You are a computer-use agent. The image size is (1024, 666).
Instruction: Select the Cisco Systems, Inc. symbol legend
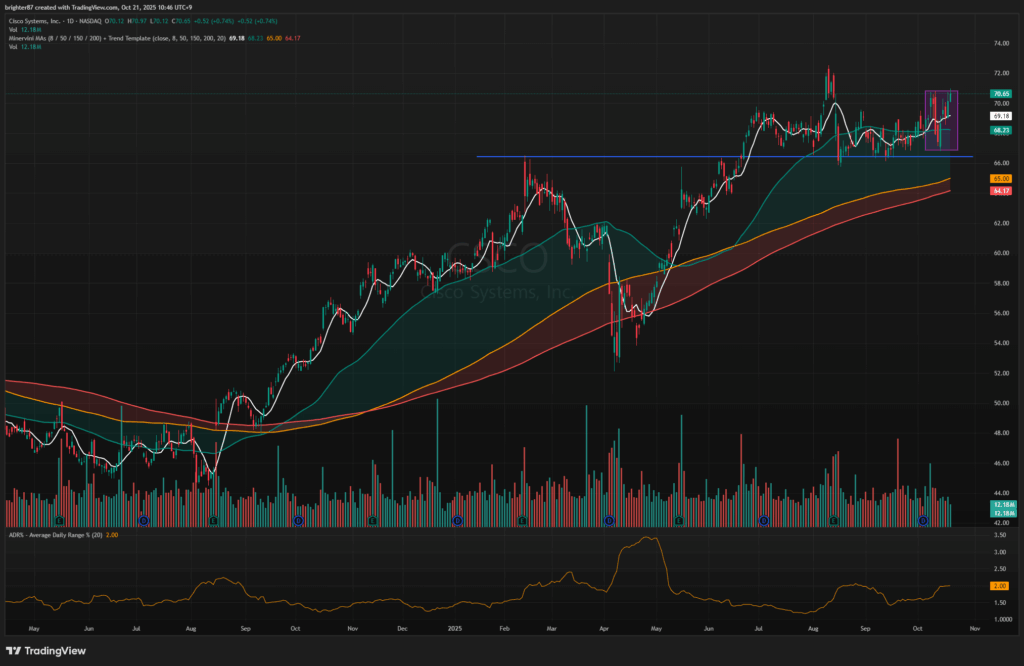click(x=60, y=17)
